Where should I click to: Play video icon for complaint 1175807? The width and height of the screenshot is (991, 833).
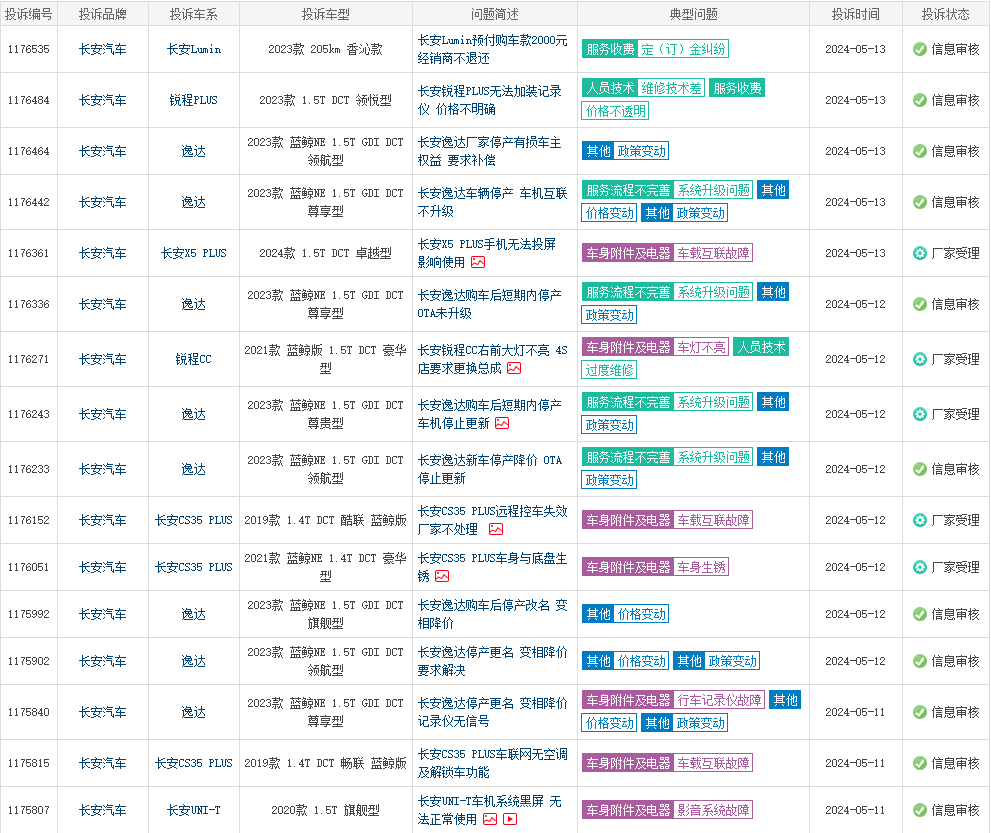pos(510,818)
